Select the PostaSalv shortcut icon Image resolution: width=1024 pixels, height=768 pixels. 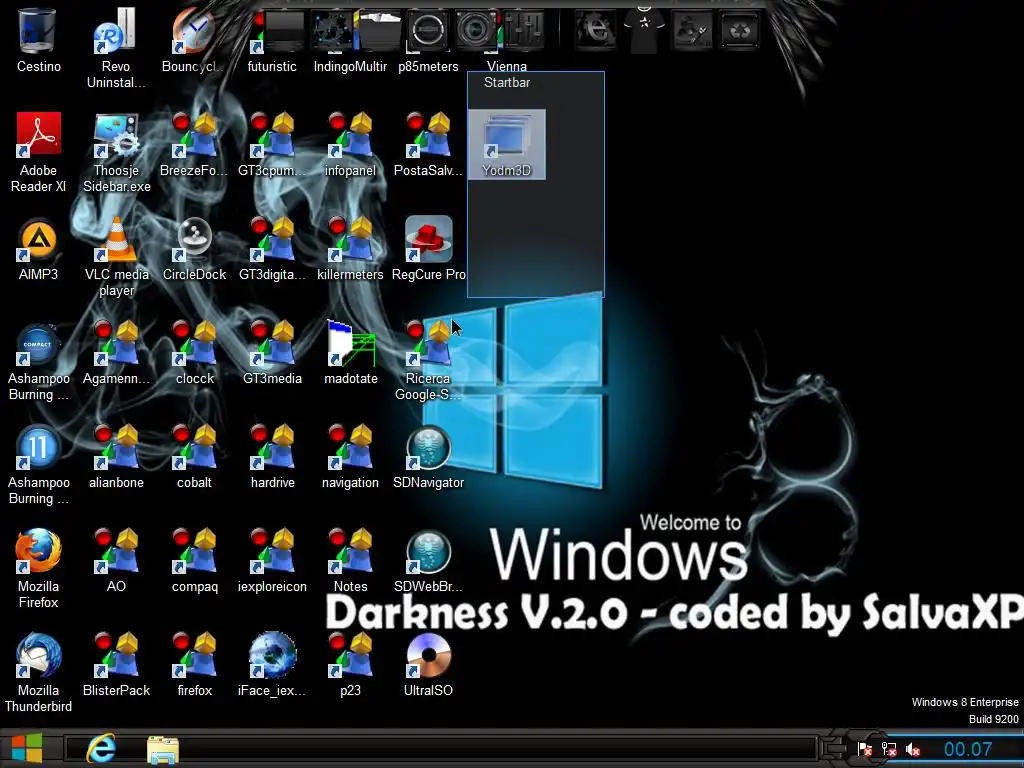click(428, 135)
